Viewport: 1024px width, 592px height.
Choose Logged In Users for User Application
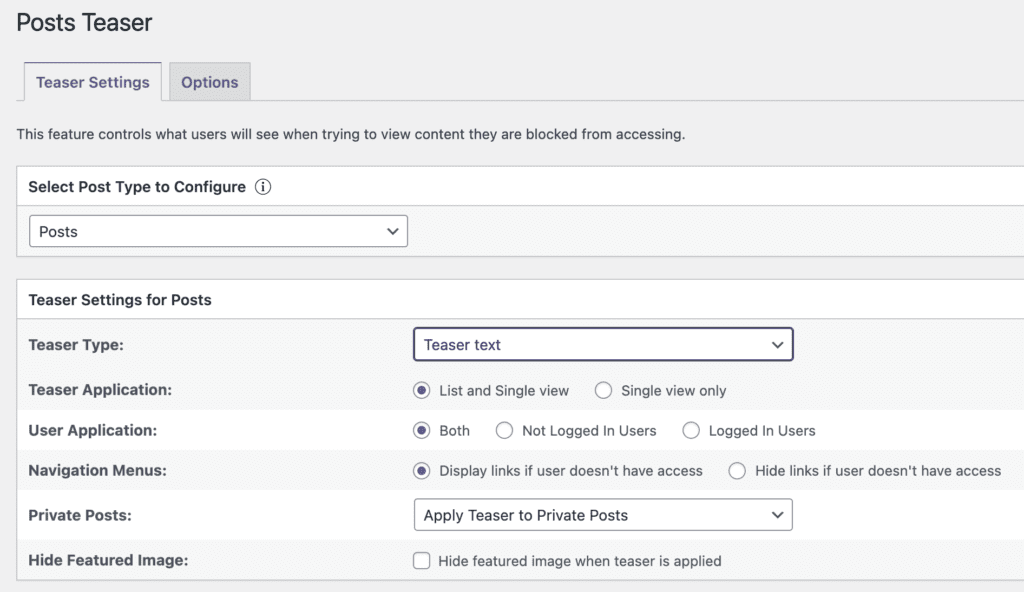click(691, 430)
